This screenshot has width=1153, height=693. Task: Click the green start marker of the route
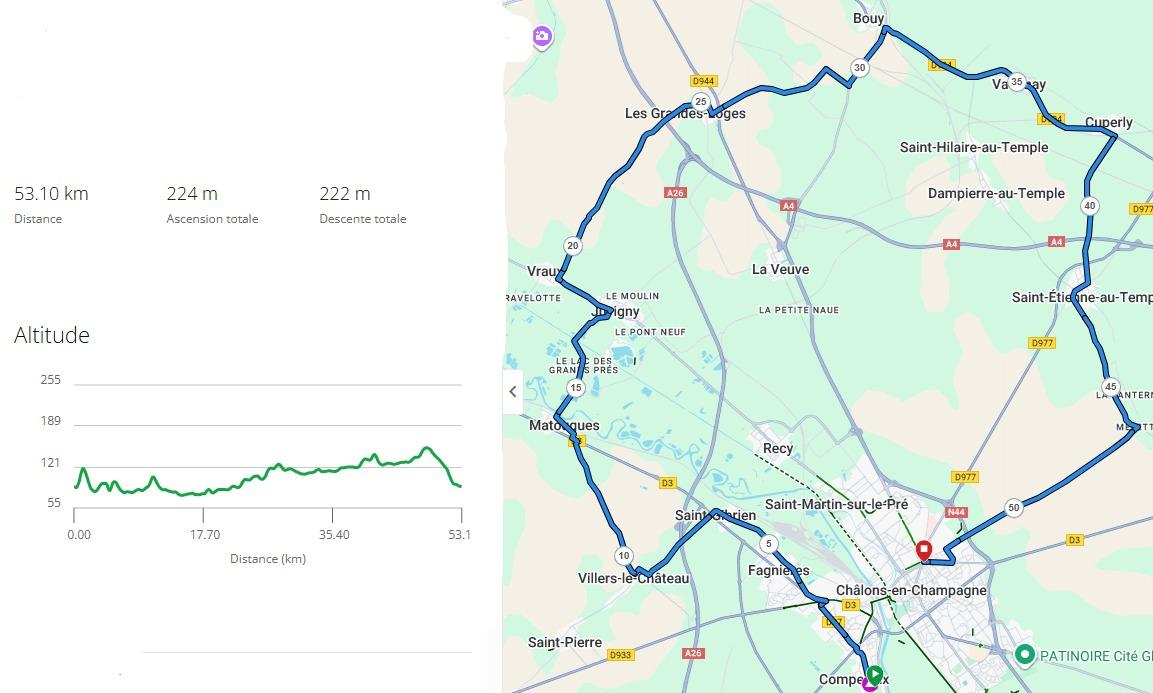click(x=875, y=674)
